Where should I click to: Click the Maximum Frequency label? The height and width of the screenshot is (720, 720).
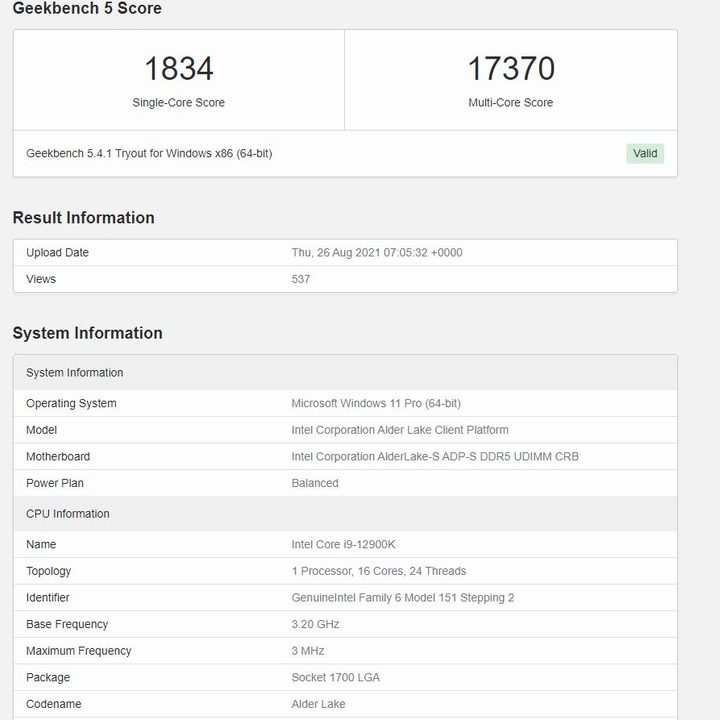(79, 651)
